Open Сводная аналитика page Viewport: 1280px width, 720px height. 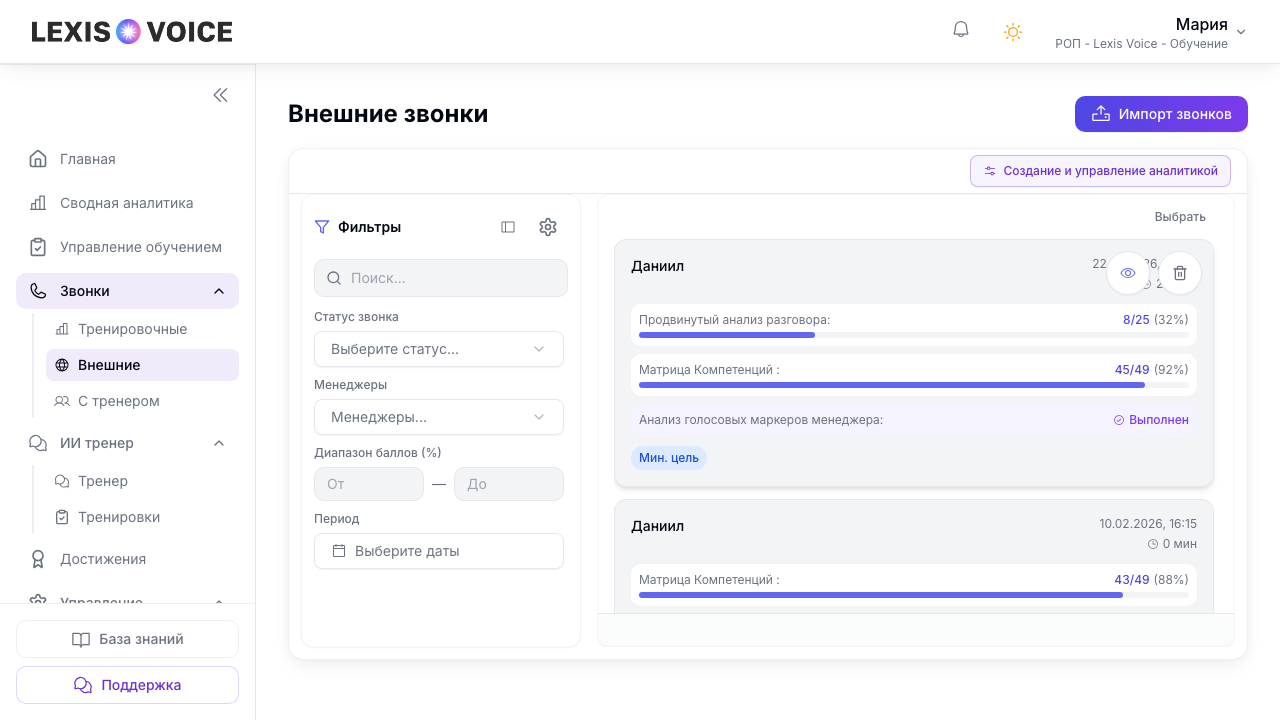pyautogui.click(x=127, y=203)
